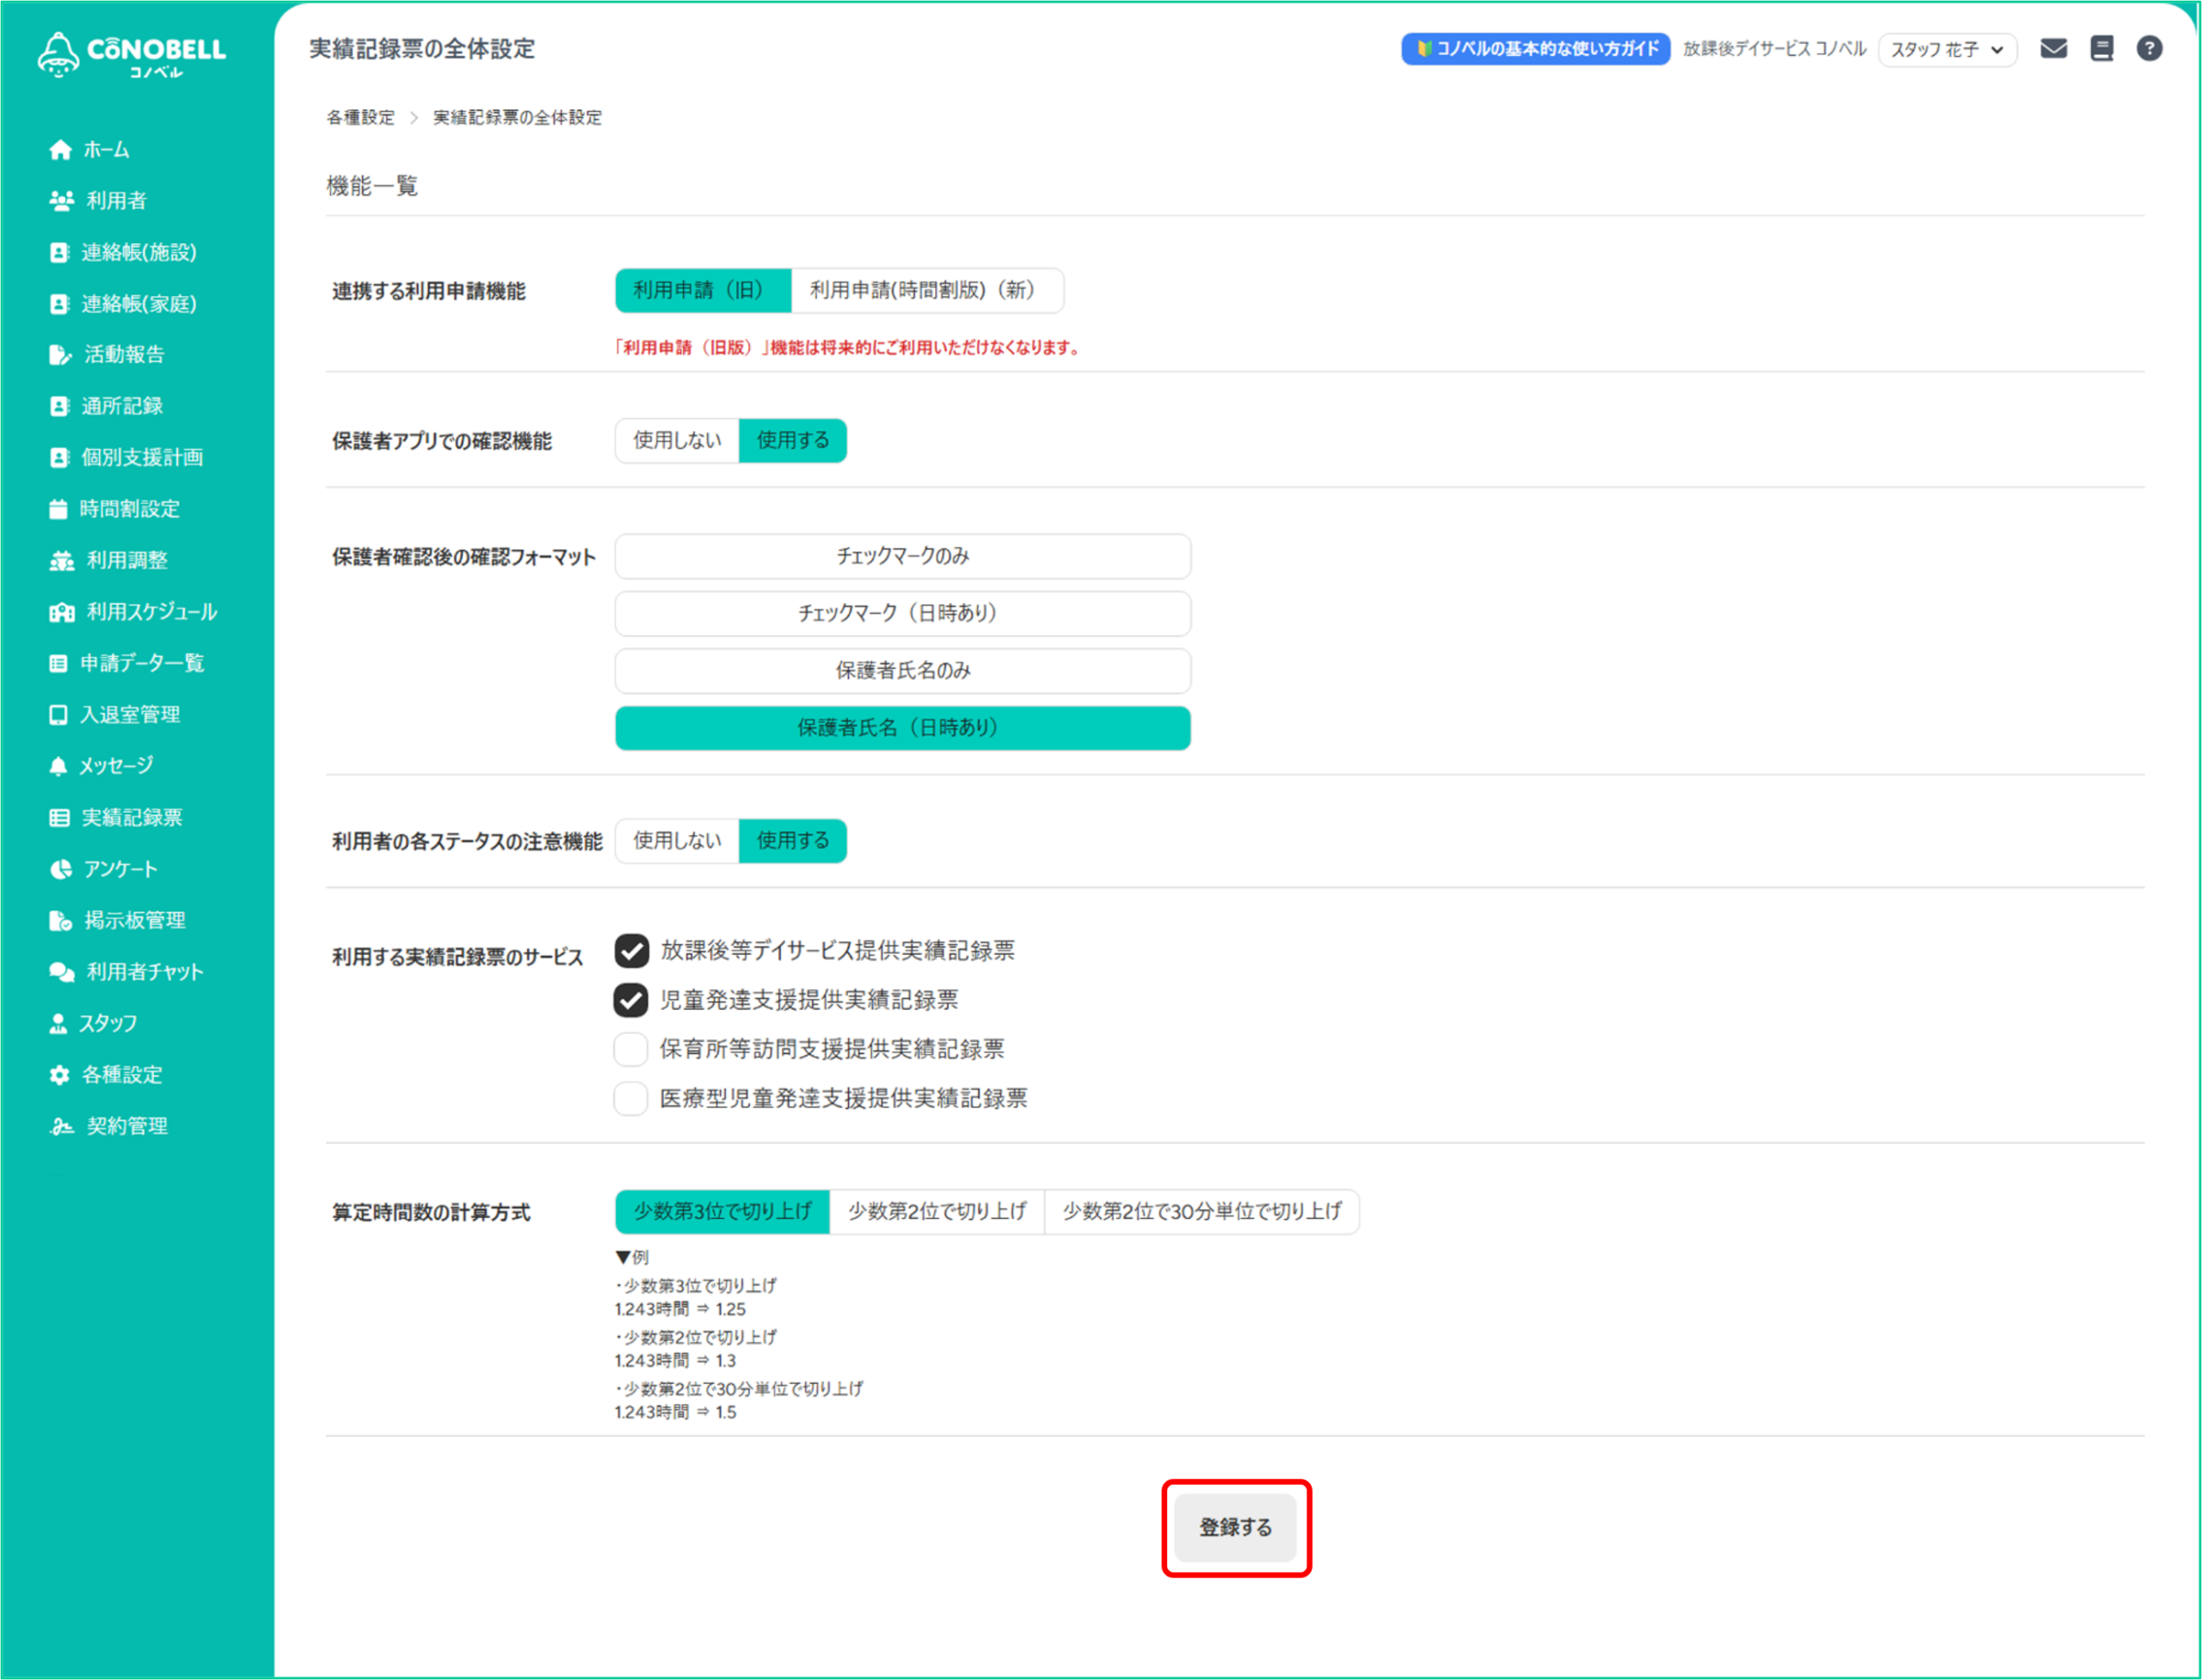2202x1680 pixels.
Task: Click the manual book icon
Action: coord(2101,48)
